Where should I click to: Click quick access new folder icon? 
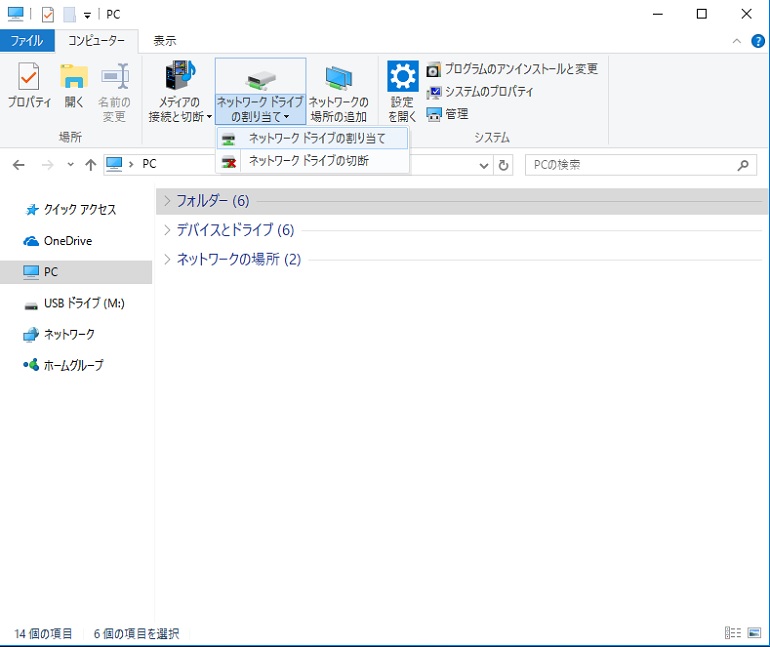tap(69, 15)
